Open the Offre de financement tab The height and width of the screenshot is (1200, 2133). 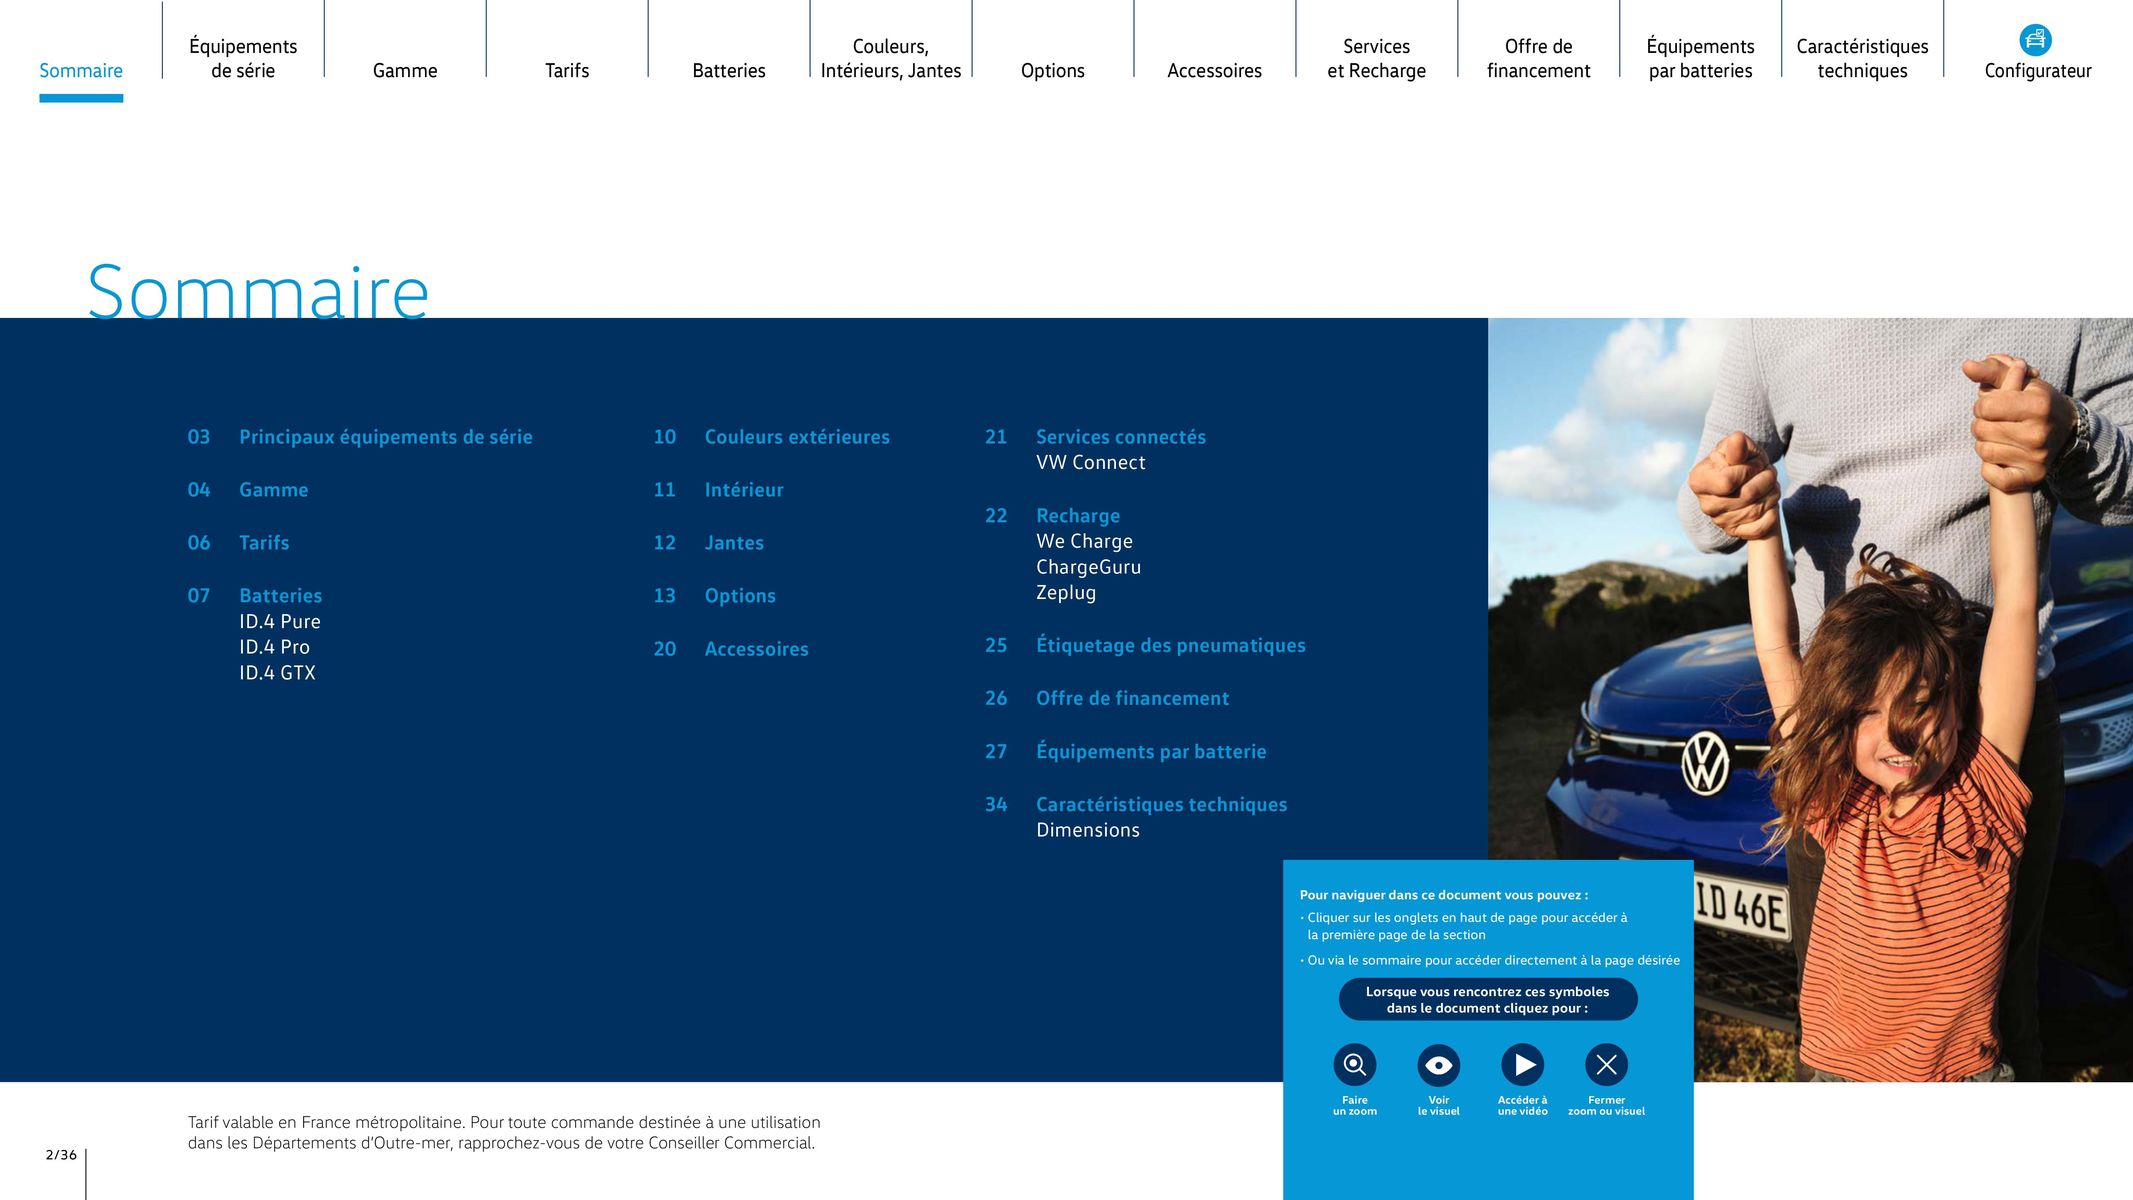(1539, 58)
